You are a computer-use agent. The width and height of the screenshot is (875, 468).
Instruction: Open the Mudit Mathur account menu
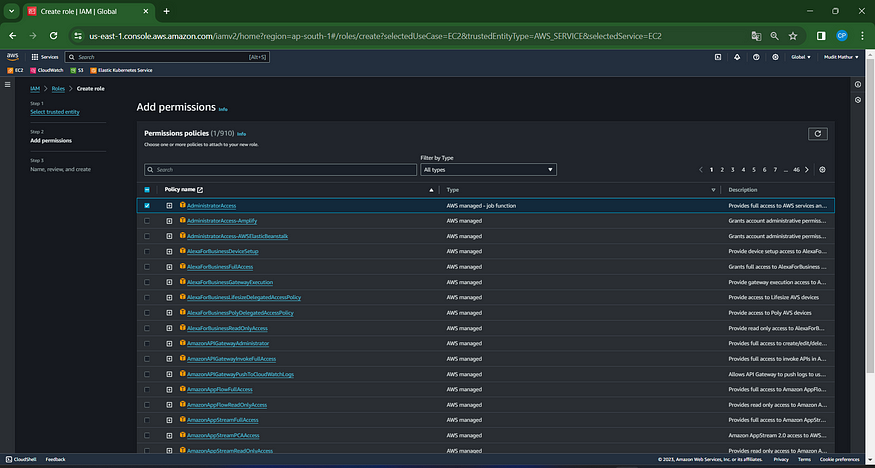pos(840,57)
